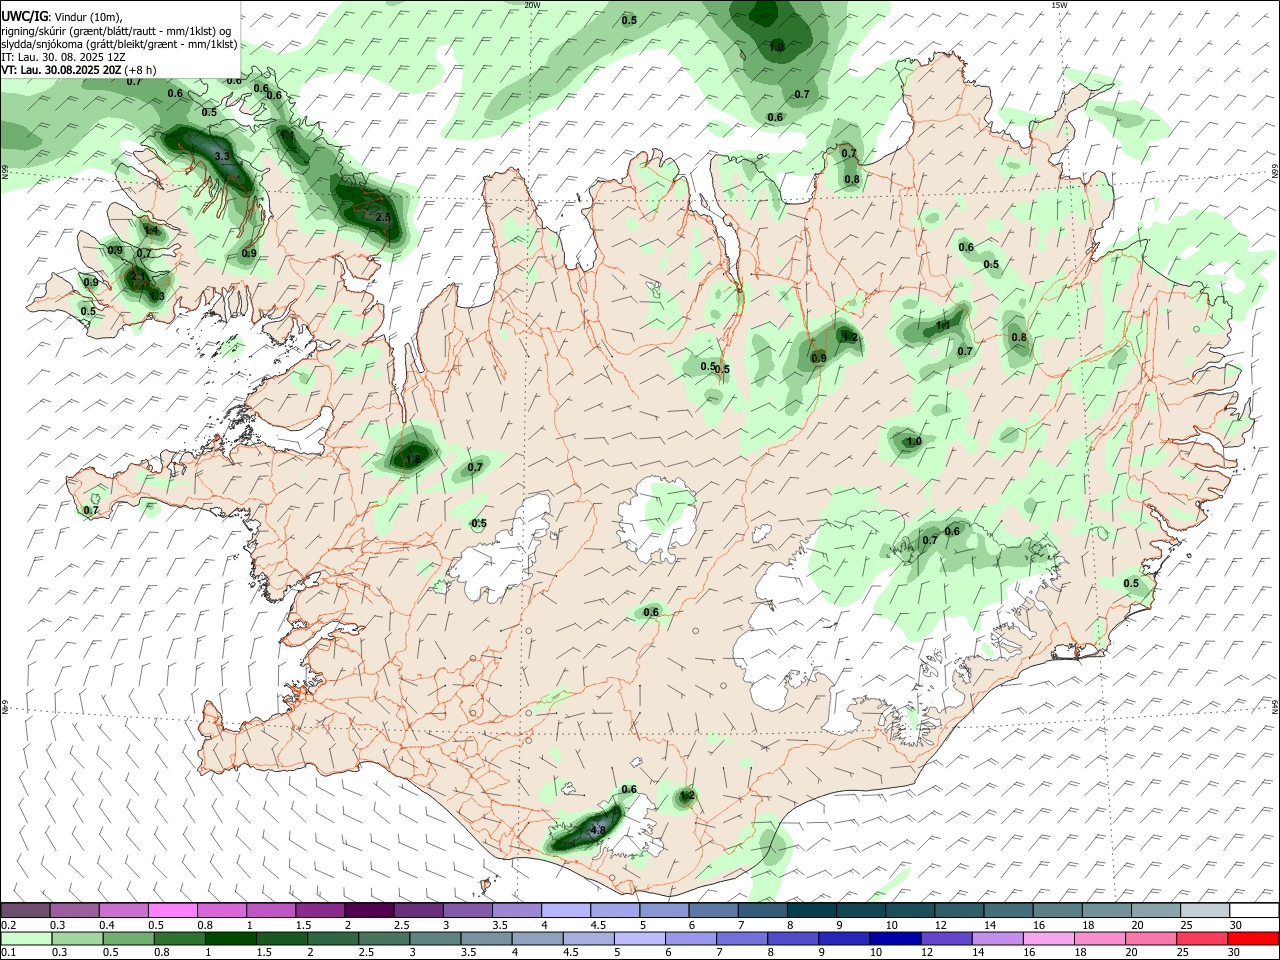1280x960 pixels.
Task: Click the 'IT: Lau. 30. 08. 2025 12Z' line
Action: (64, 57)
